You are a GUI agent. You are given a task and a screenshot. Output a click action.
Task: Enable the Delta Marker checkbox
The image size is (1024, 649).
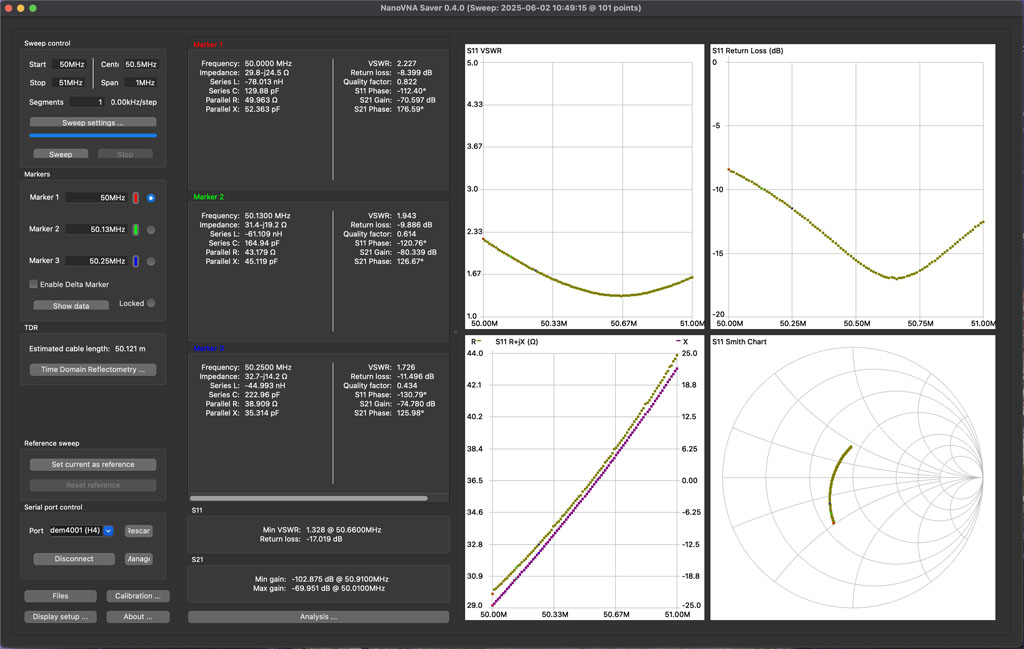click(33, 284)
